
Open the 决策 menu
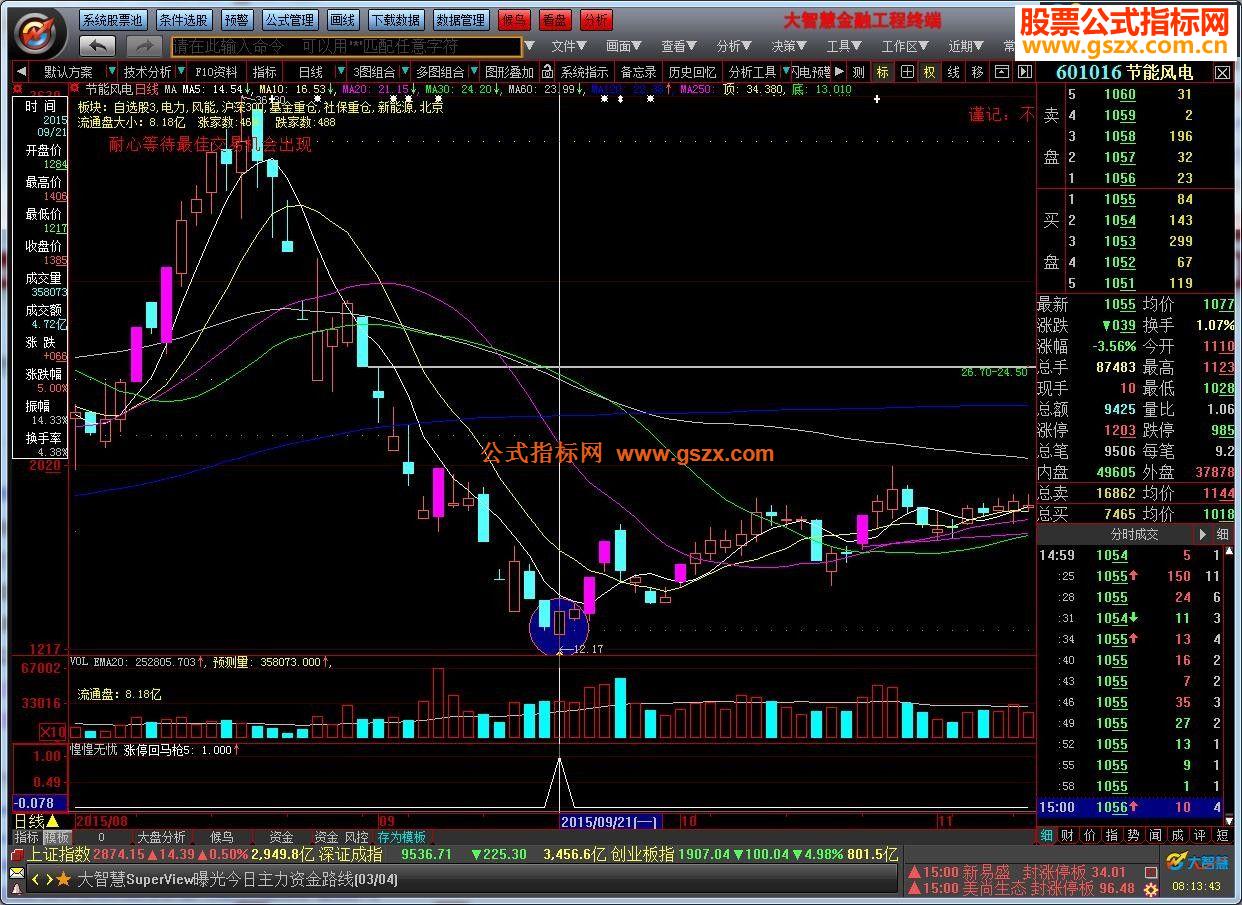789,46
